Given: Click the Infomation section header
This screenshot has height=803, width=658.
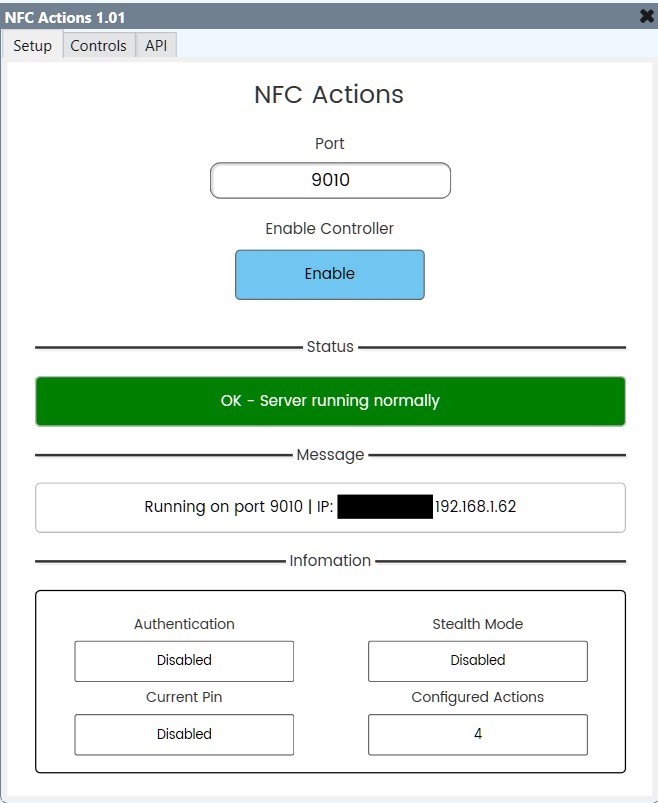Looking at the screenshot, I should coord(330,561).
